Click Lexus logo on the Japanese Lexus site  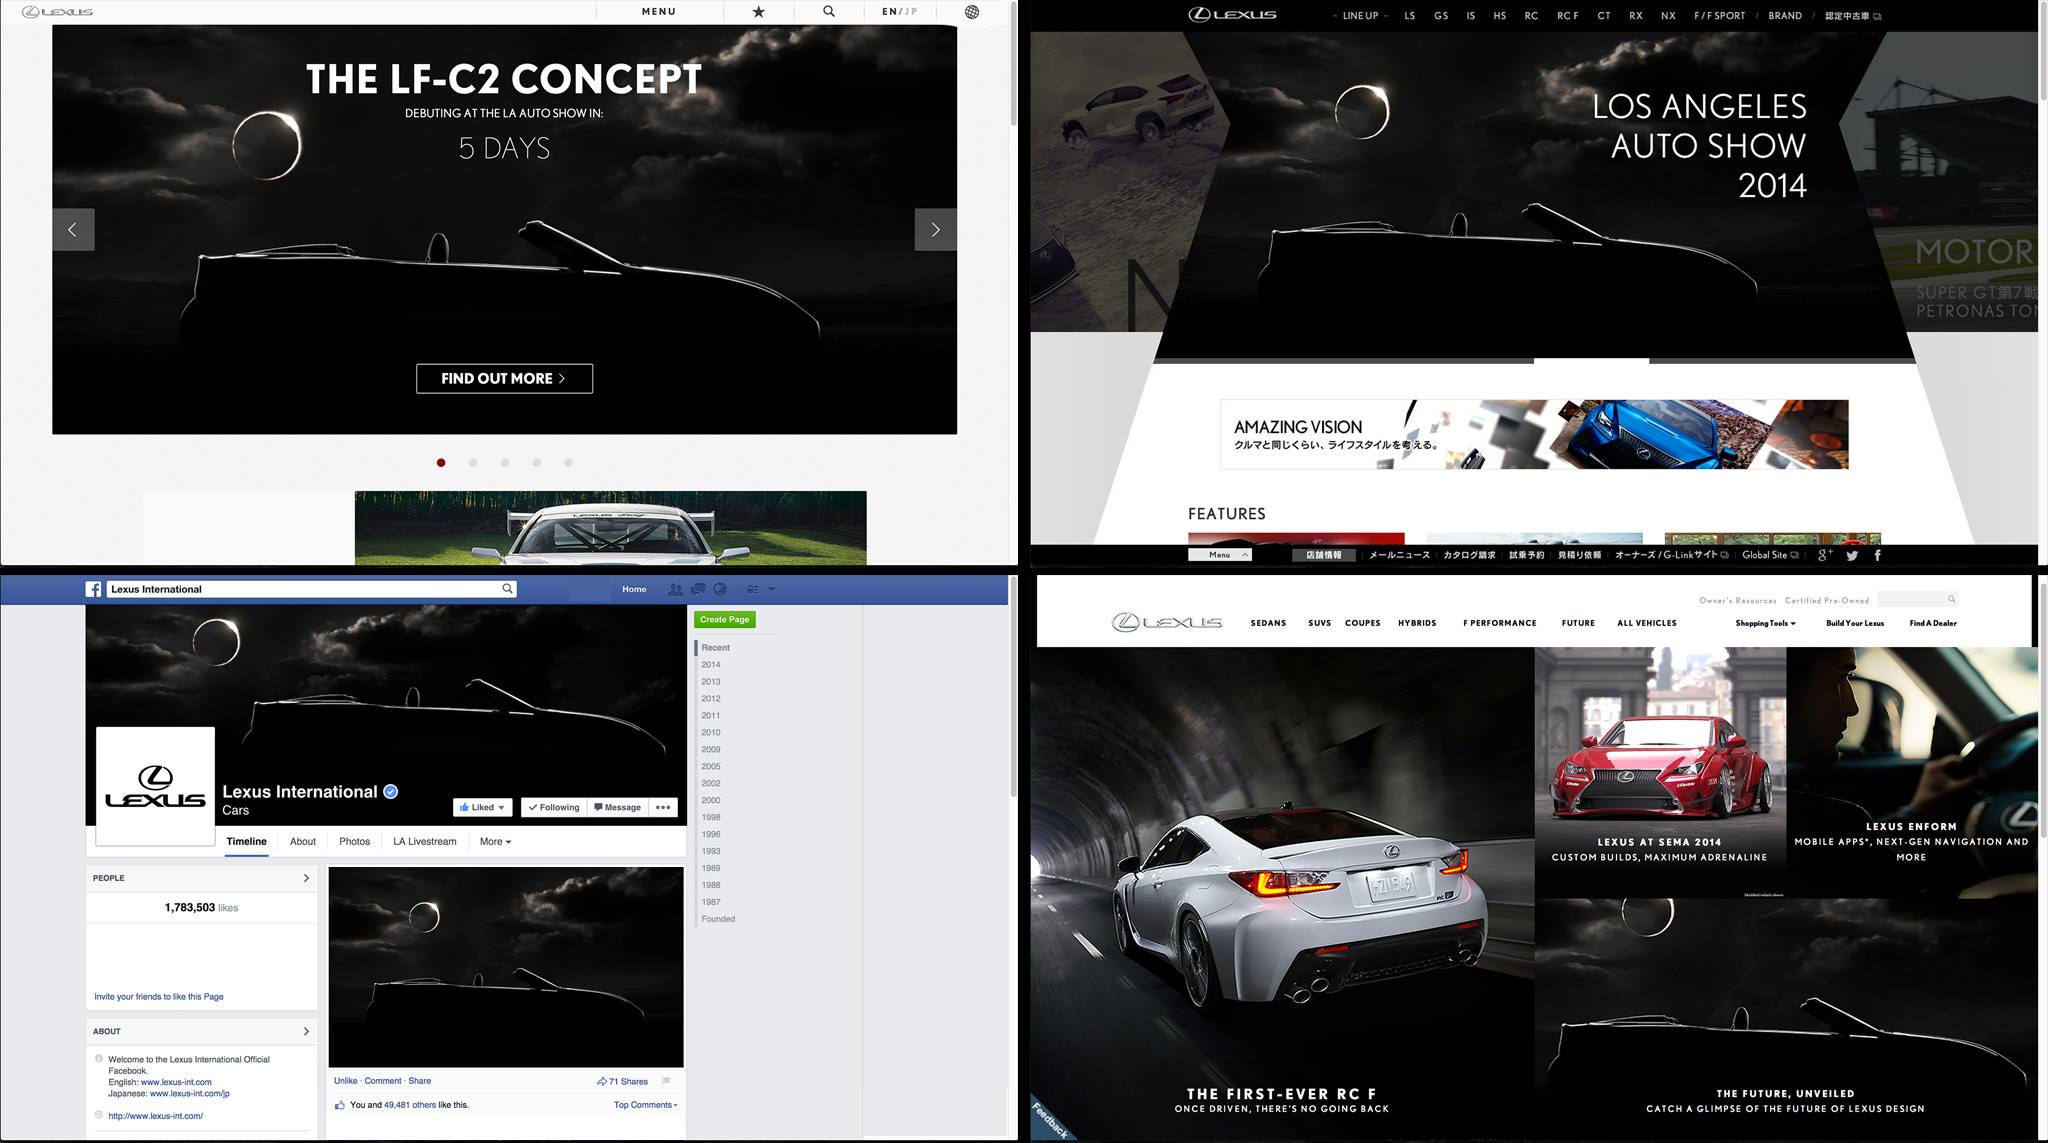pyautogui.click(x=1232, y=14)
